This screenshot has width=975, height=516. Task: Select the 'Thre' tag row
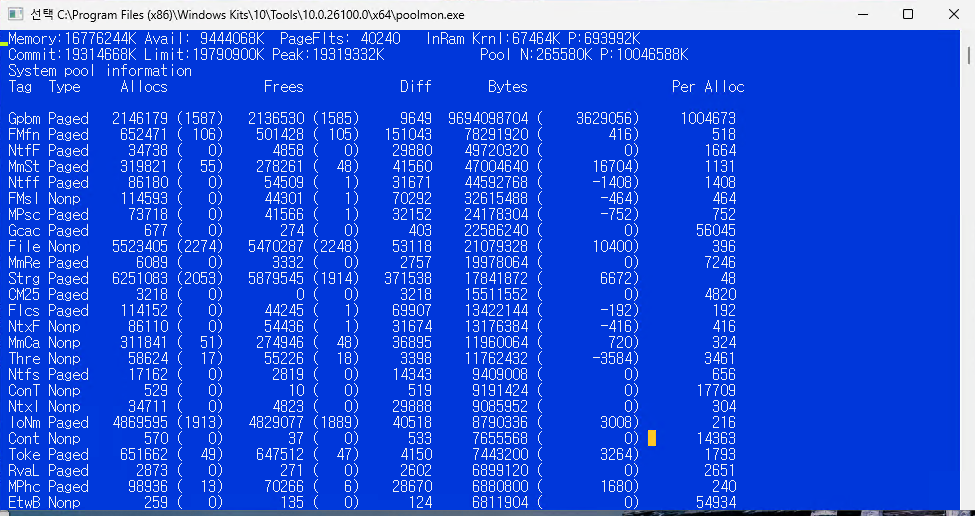click(x=372, y=359)
